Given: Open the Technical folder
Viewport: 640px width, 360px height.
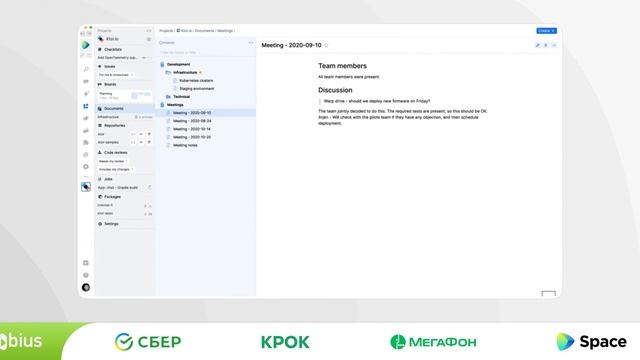Looking at the screenshot, I should point(181,97).
